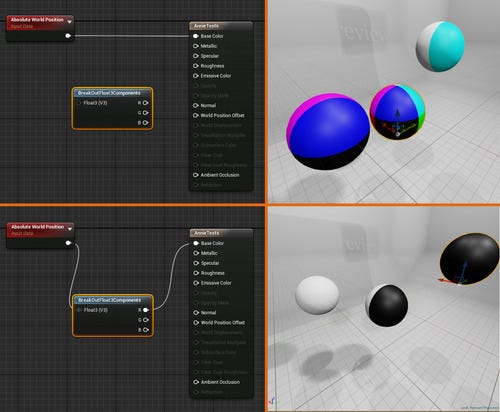
Task: Click blue Z-axis arrow on the multicolored sphere
Action: tap(397, 116)
